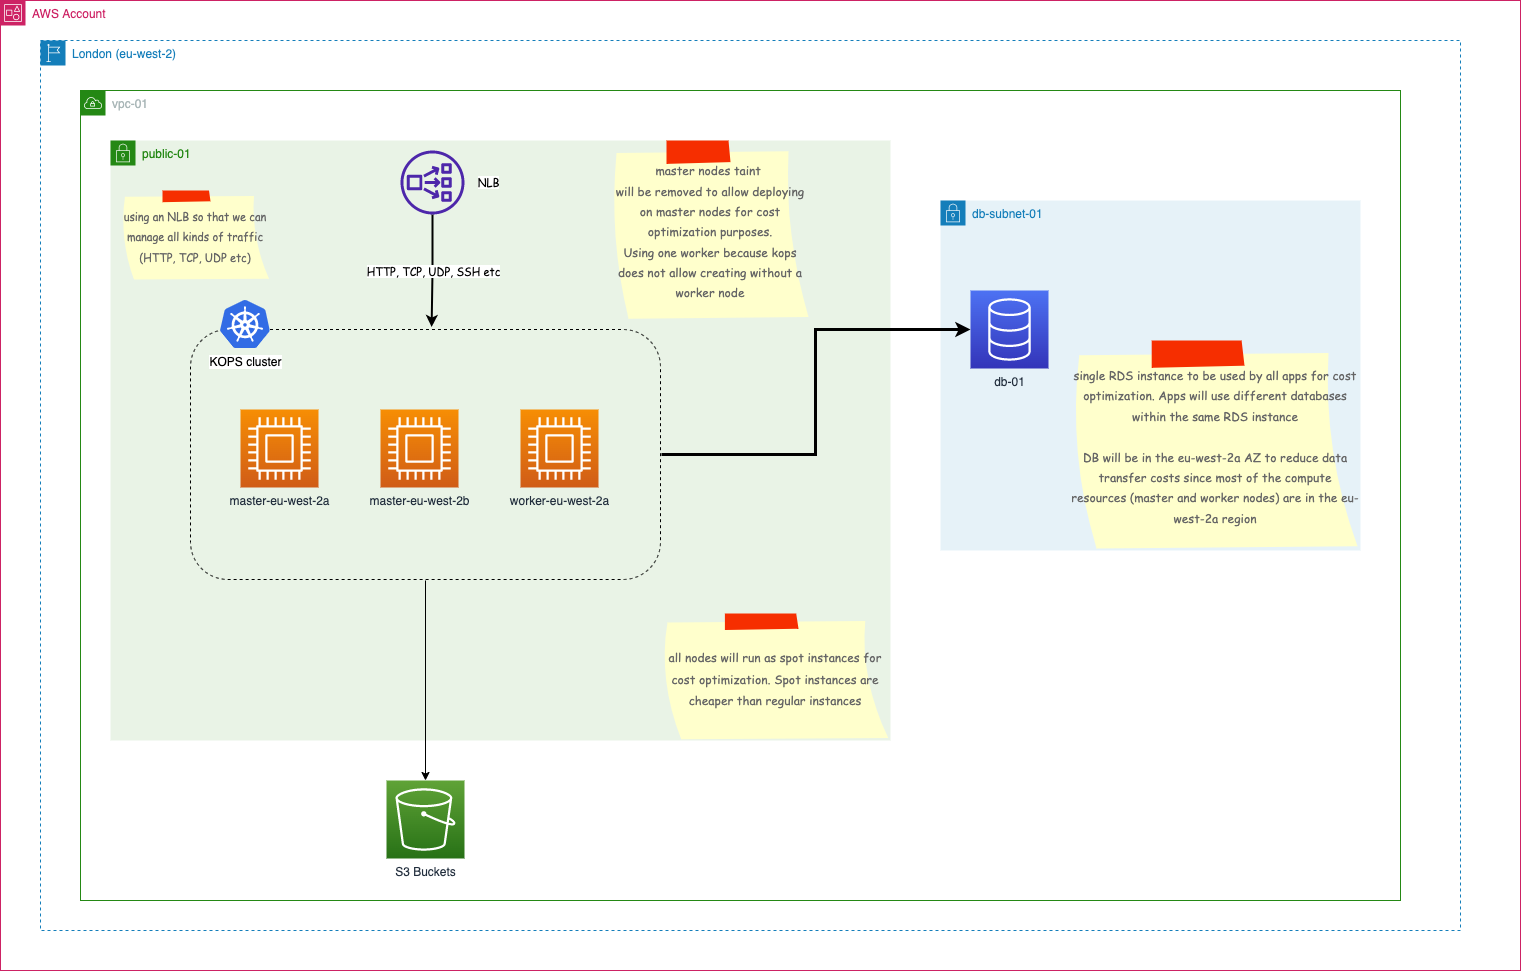Click the red tape on RDS note
The width and height of the screenshot is (1521, 971).
click(x=1197, y=354)
